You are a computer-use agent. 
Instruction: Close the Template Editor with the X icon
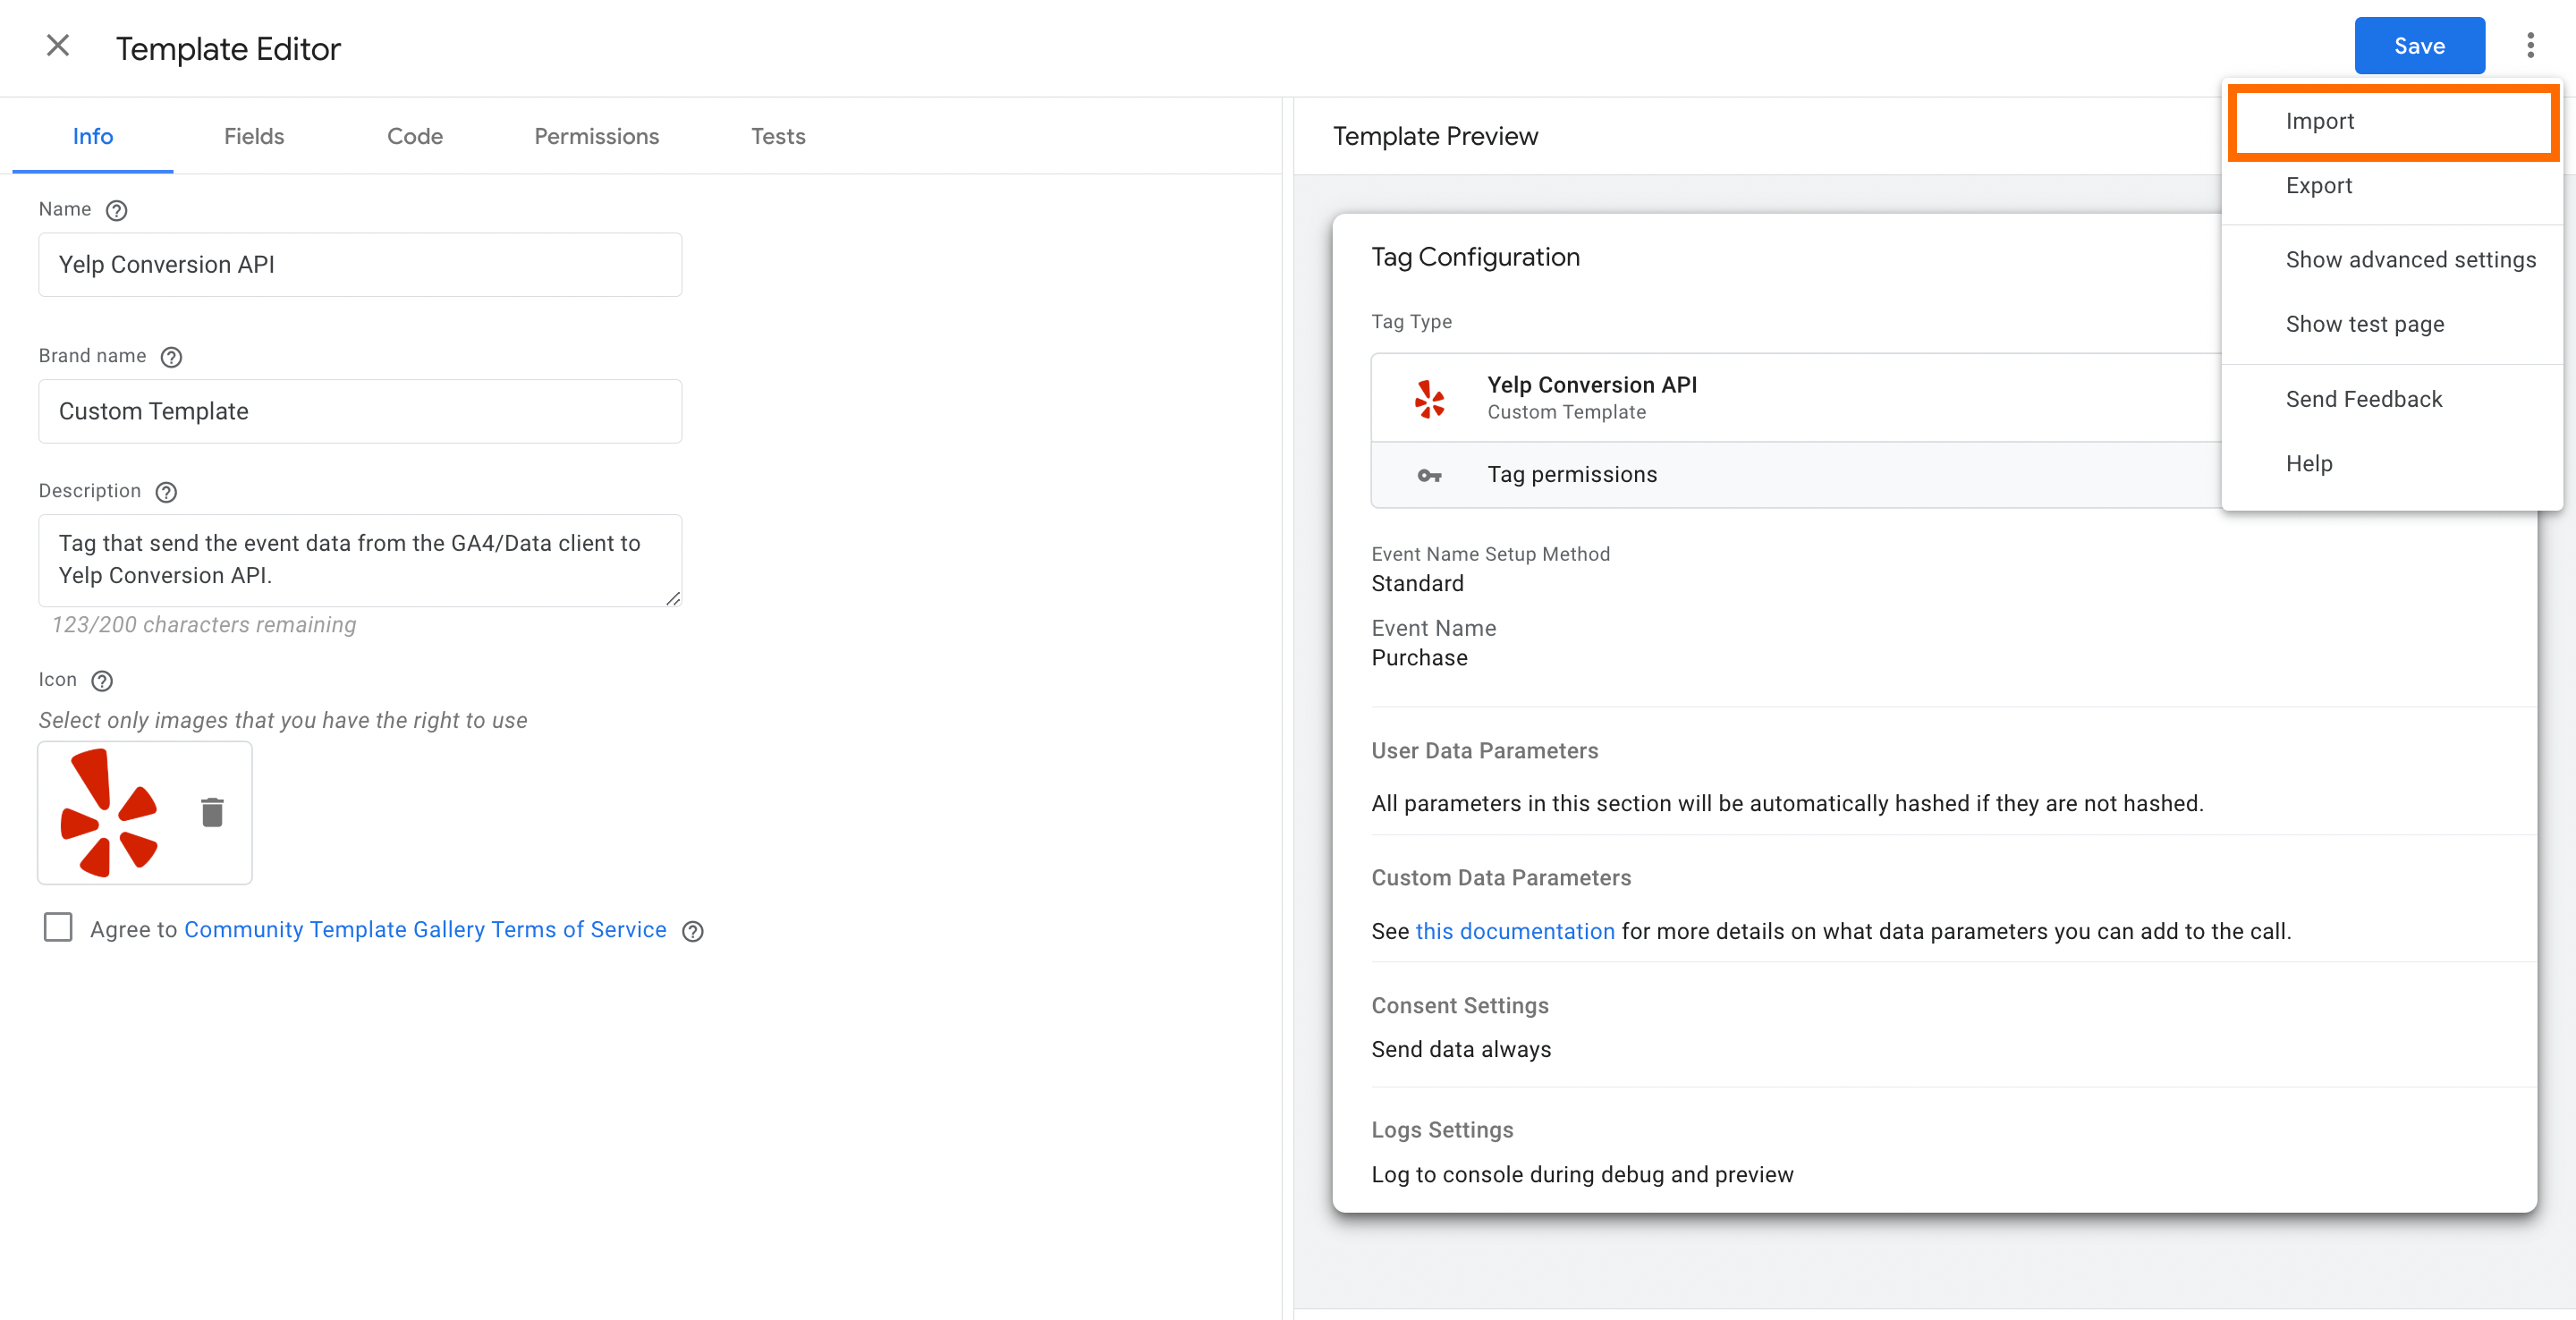point(58,46)
